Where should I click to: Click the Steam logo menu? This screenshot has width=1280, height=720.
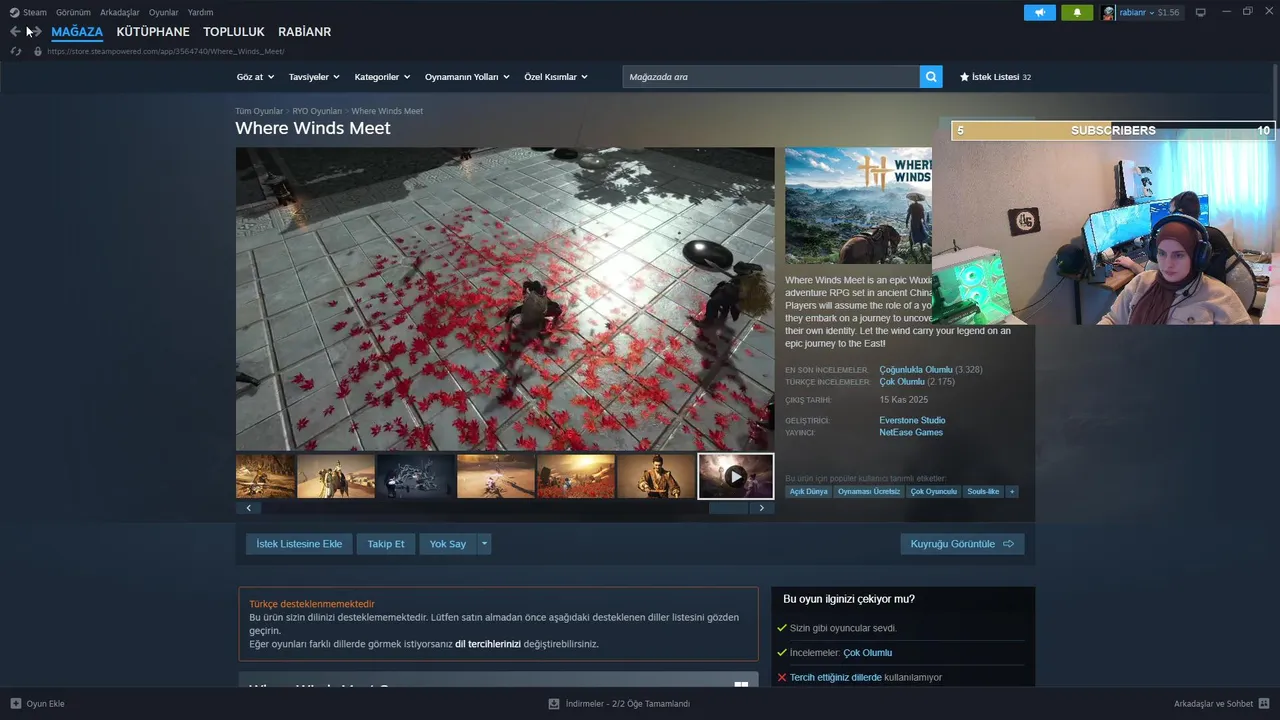tap(28, 13)
